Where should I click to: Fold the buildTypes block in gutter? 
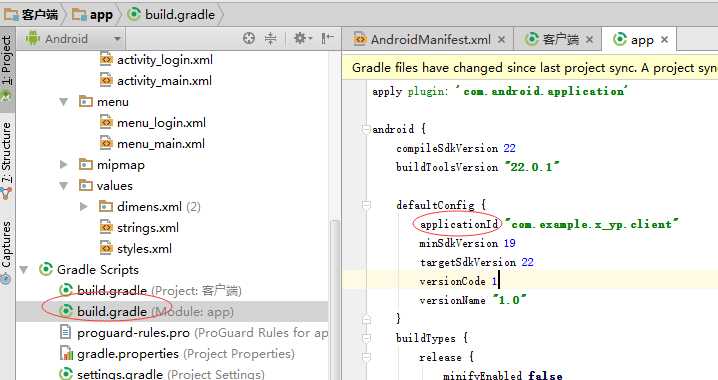366,338
